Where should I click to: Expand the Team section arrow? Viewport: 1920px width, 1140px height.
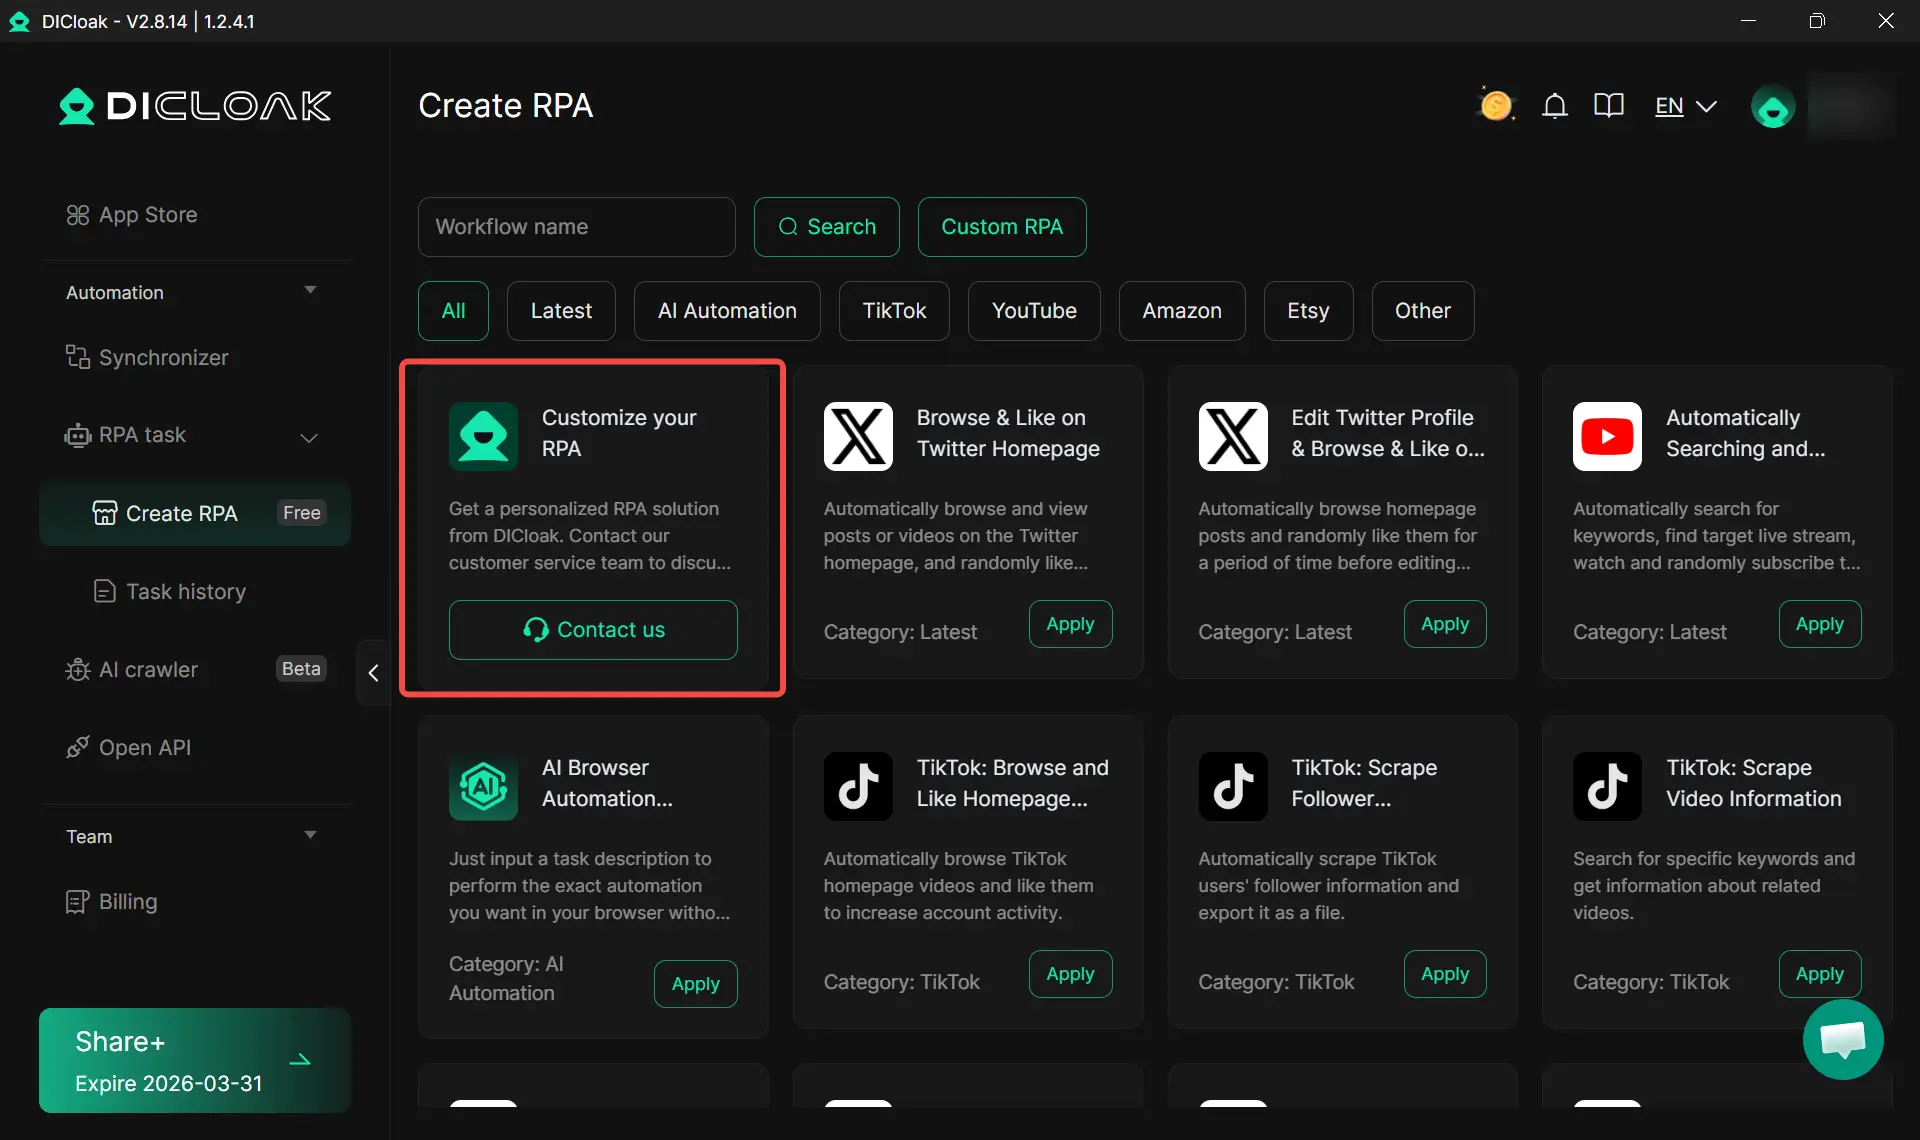[310, 835]
